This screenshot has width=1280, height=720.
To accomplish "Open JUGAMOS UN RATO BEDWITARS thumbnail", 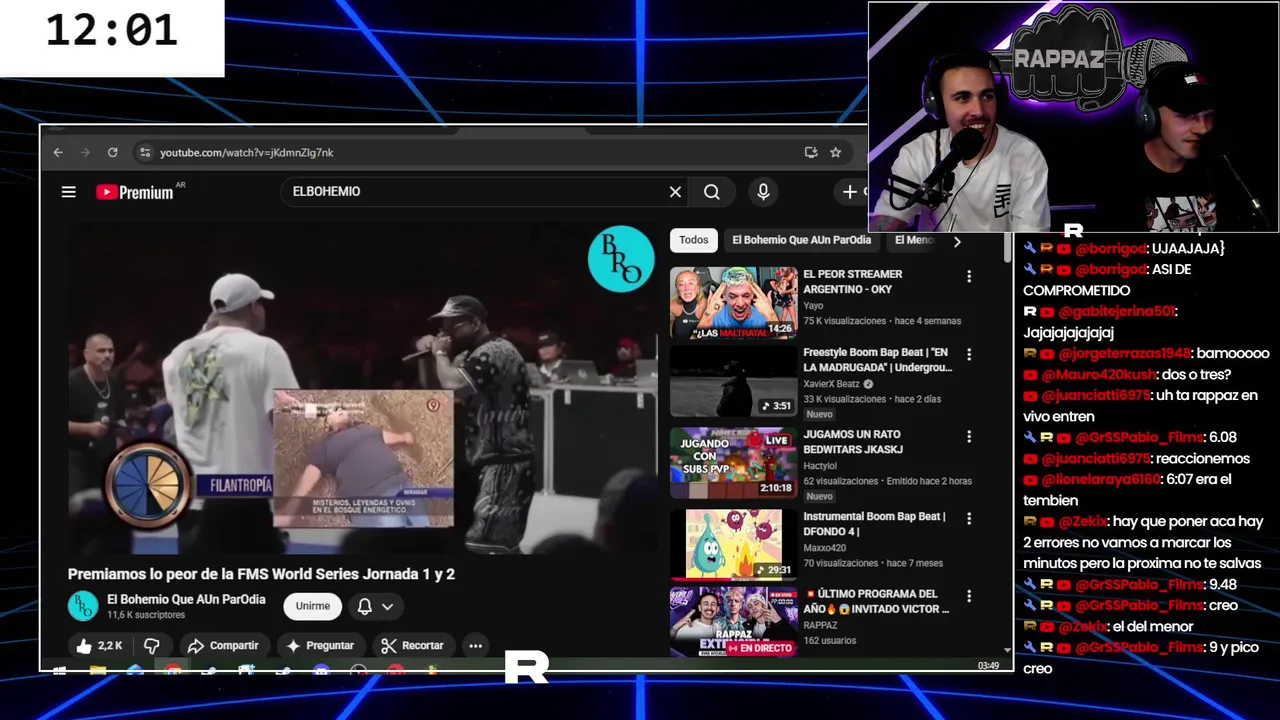I will (x=734, y=463).
